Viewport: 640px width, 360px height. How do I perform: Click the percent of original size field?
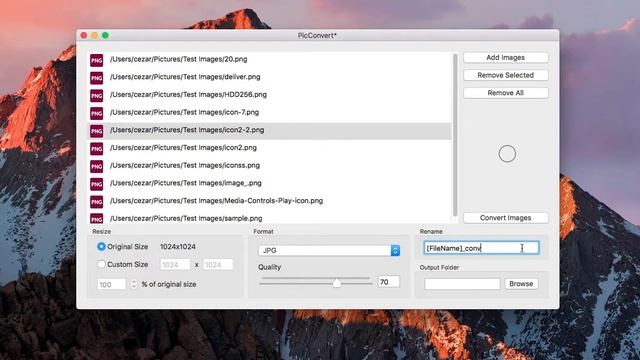tap(111, 284)
